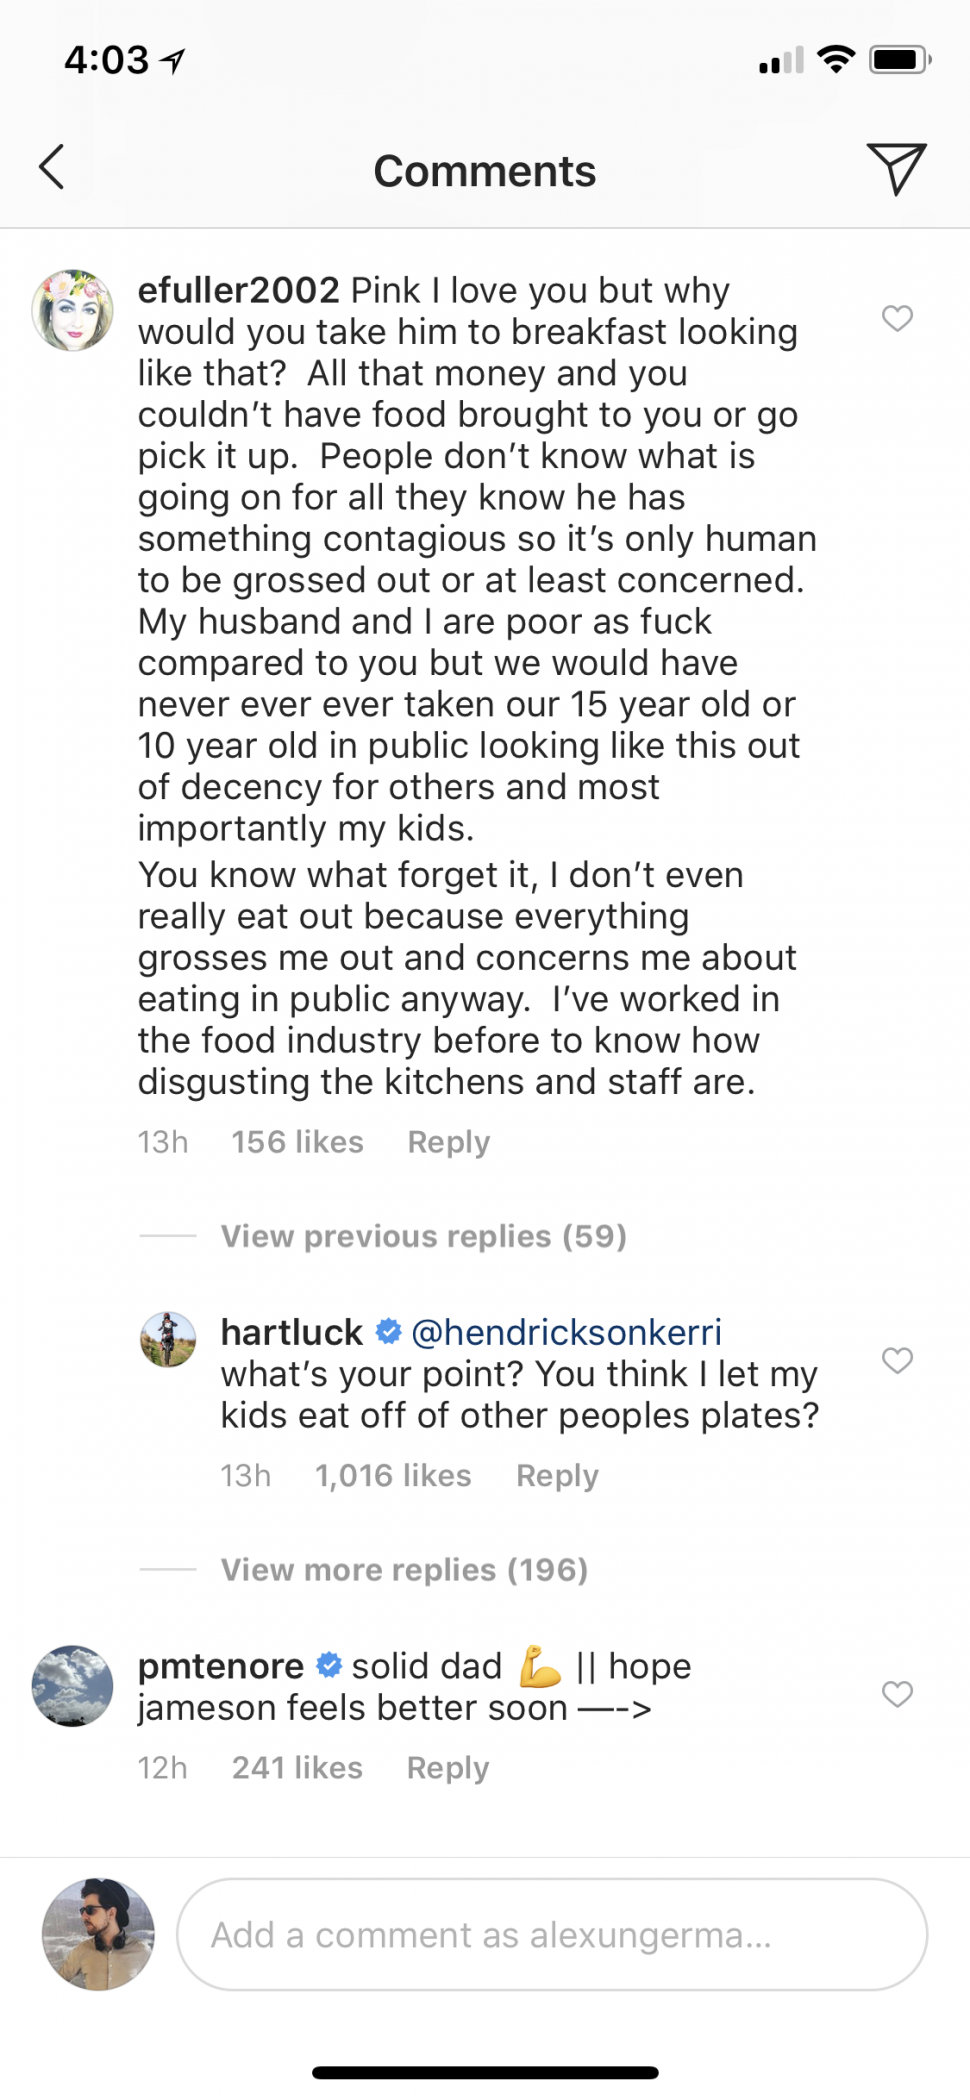Open hartluck's profile avatar
Image resolution: width=970 pixels, height=2100 pixels.
click(x=168, y=1339)
